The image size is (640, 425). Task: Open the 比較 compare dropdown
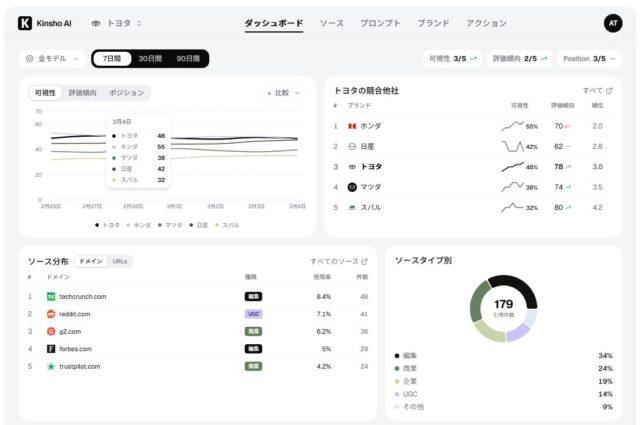pos(283,93)
